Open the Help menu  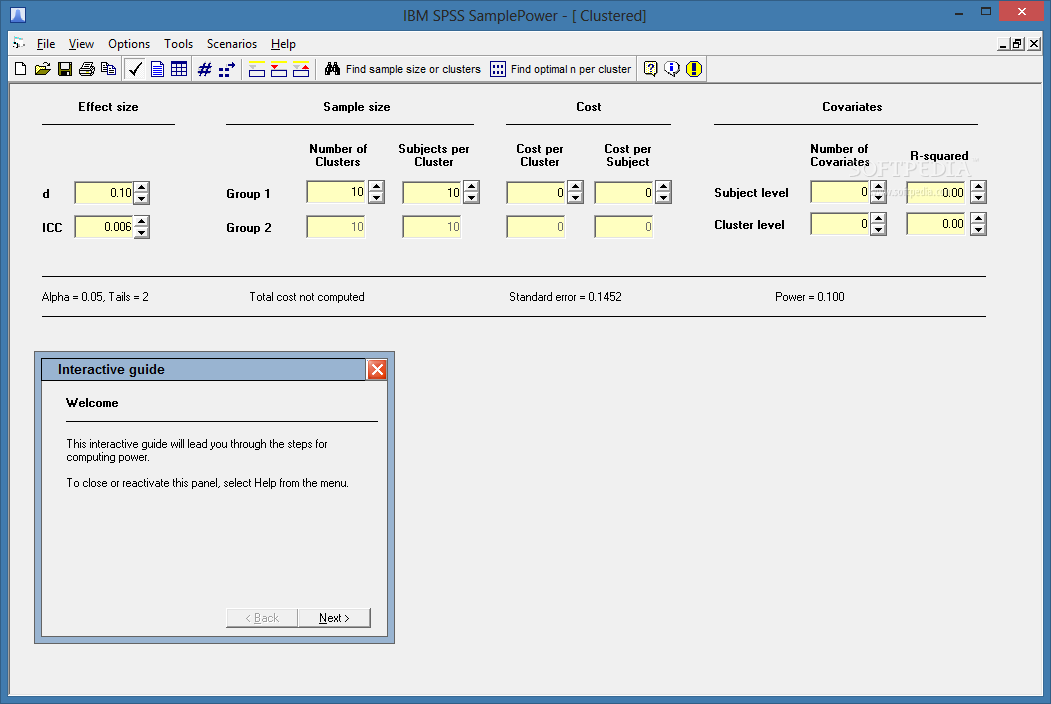(x=283, y=44)
